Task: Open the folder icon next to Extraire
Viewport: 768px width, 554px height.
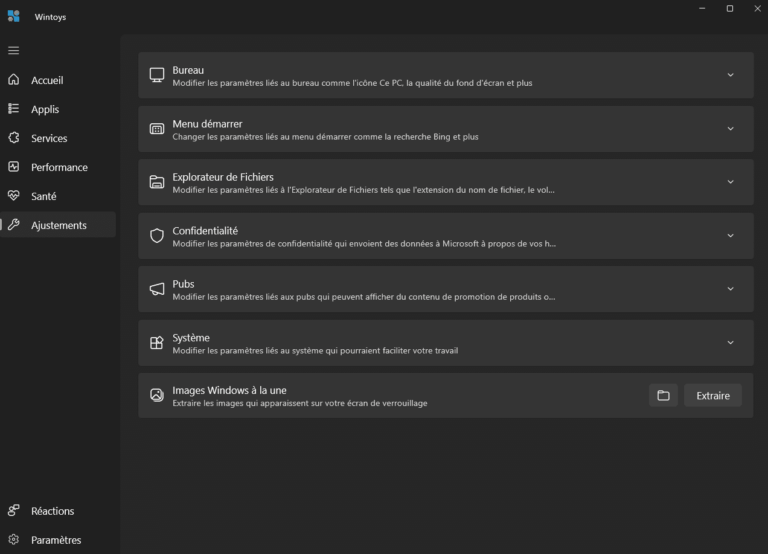Action: coord(662,395)
